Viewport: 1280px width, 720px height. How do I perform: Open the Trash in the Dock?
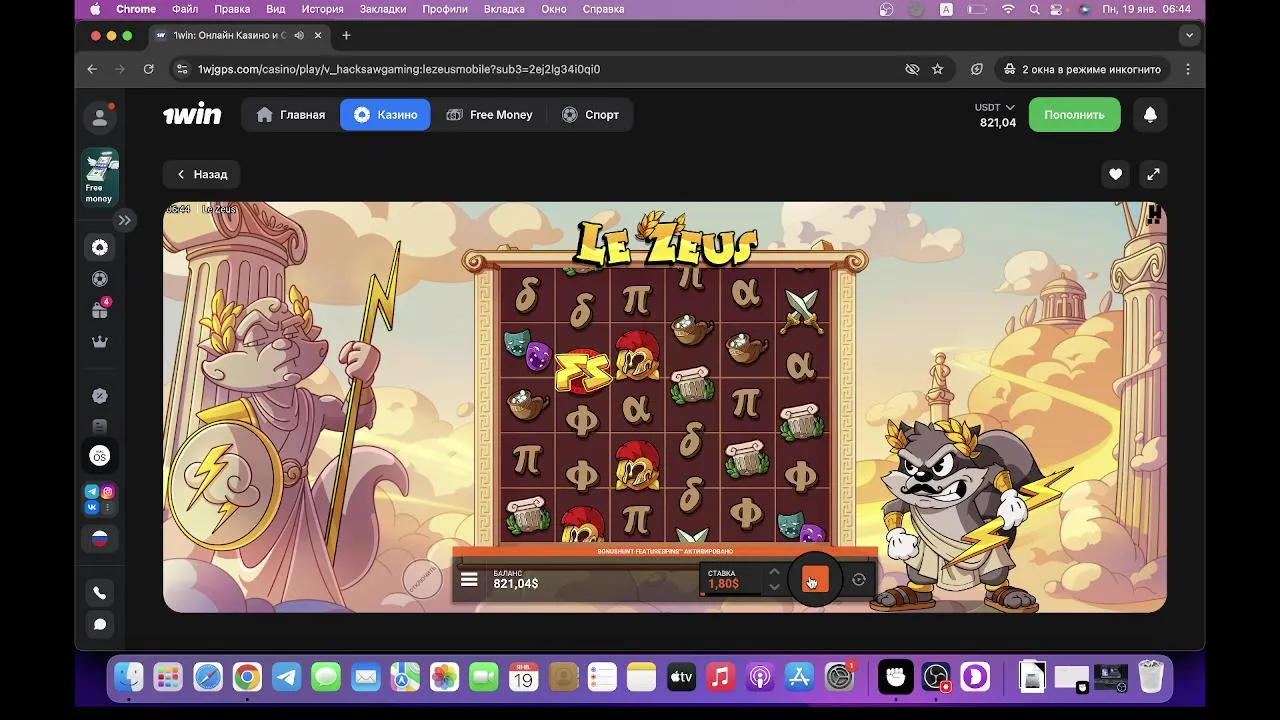pyautogui.click(x=1152, y=678)
